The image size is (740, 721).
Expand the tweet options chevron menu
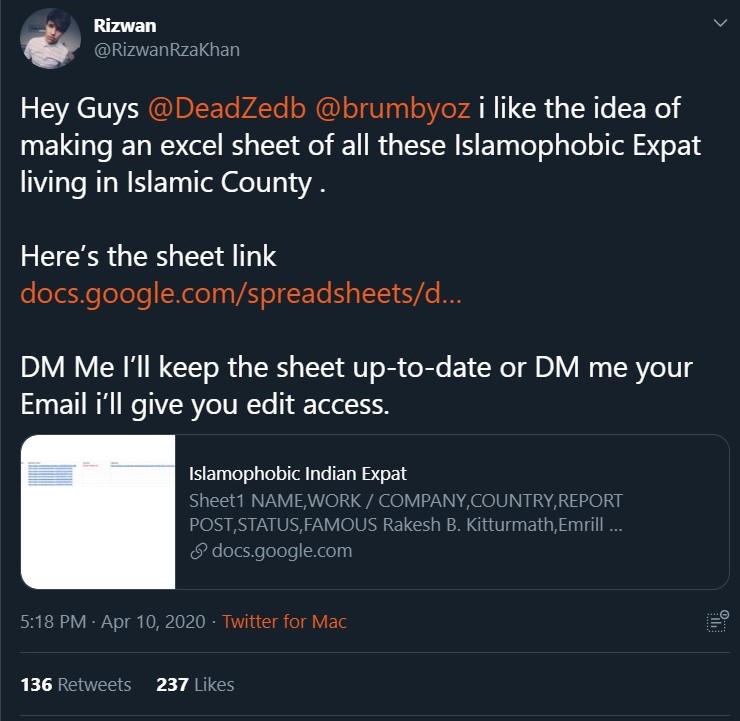click(716, 23)
